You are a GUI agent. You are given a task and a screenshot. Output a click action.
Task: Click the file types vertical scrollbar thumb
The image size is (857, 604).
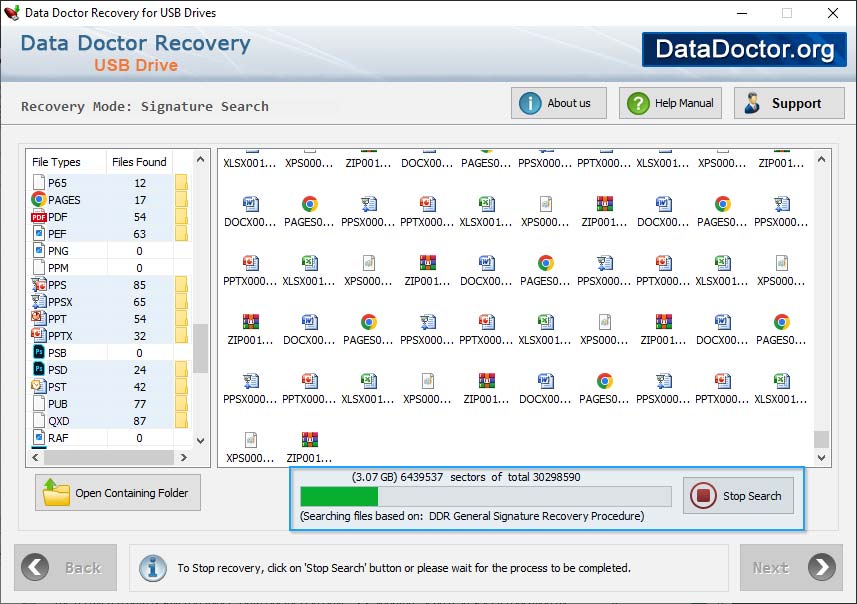point(201,348)
